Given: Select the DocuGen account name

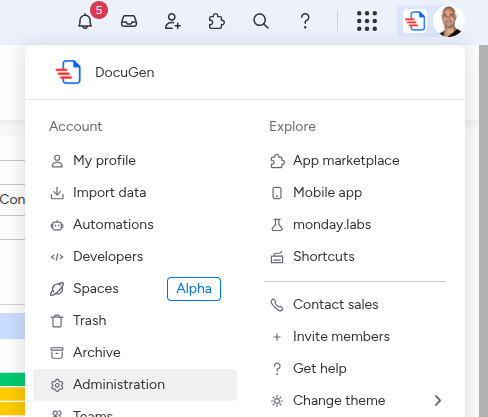Looking at the screenshot, I should tap(125, 72).
